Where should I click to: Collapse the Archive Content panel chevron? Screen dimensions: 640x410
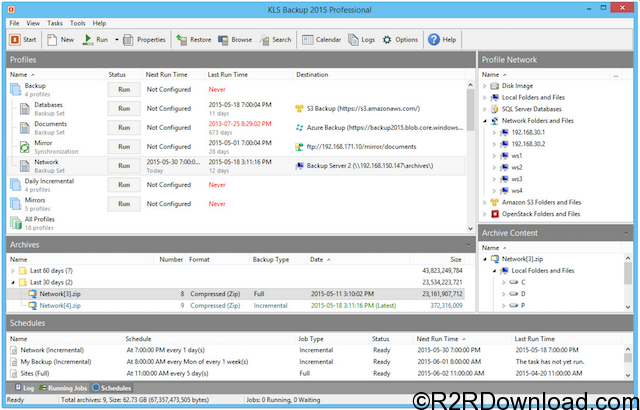click(626, 233)
